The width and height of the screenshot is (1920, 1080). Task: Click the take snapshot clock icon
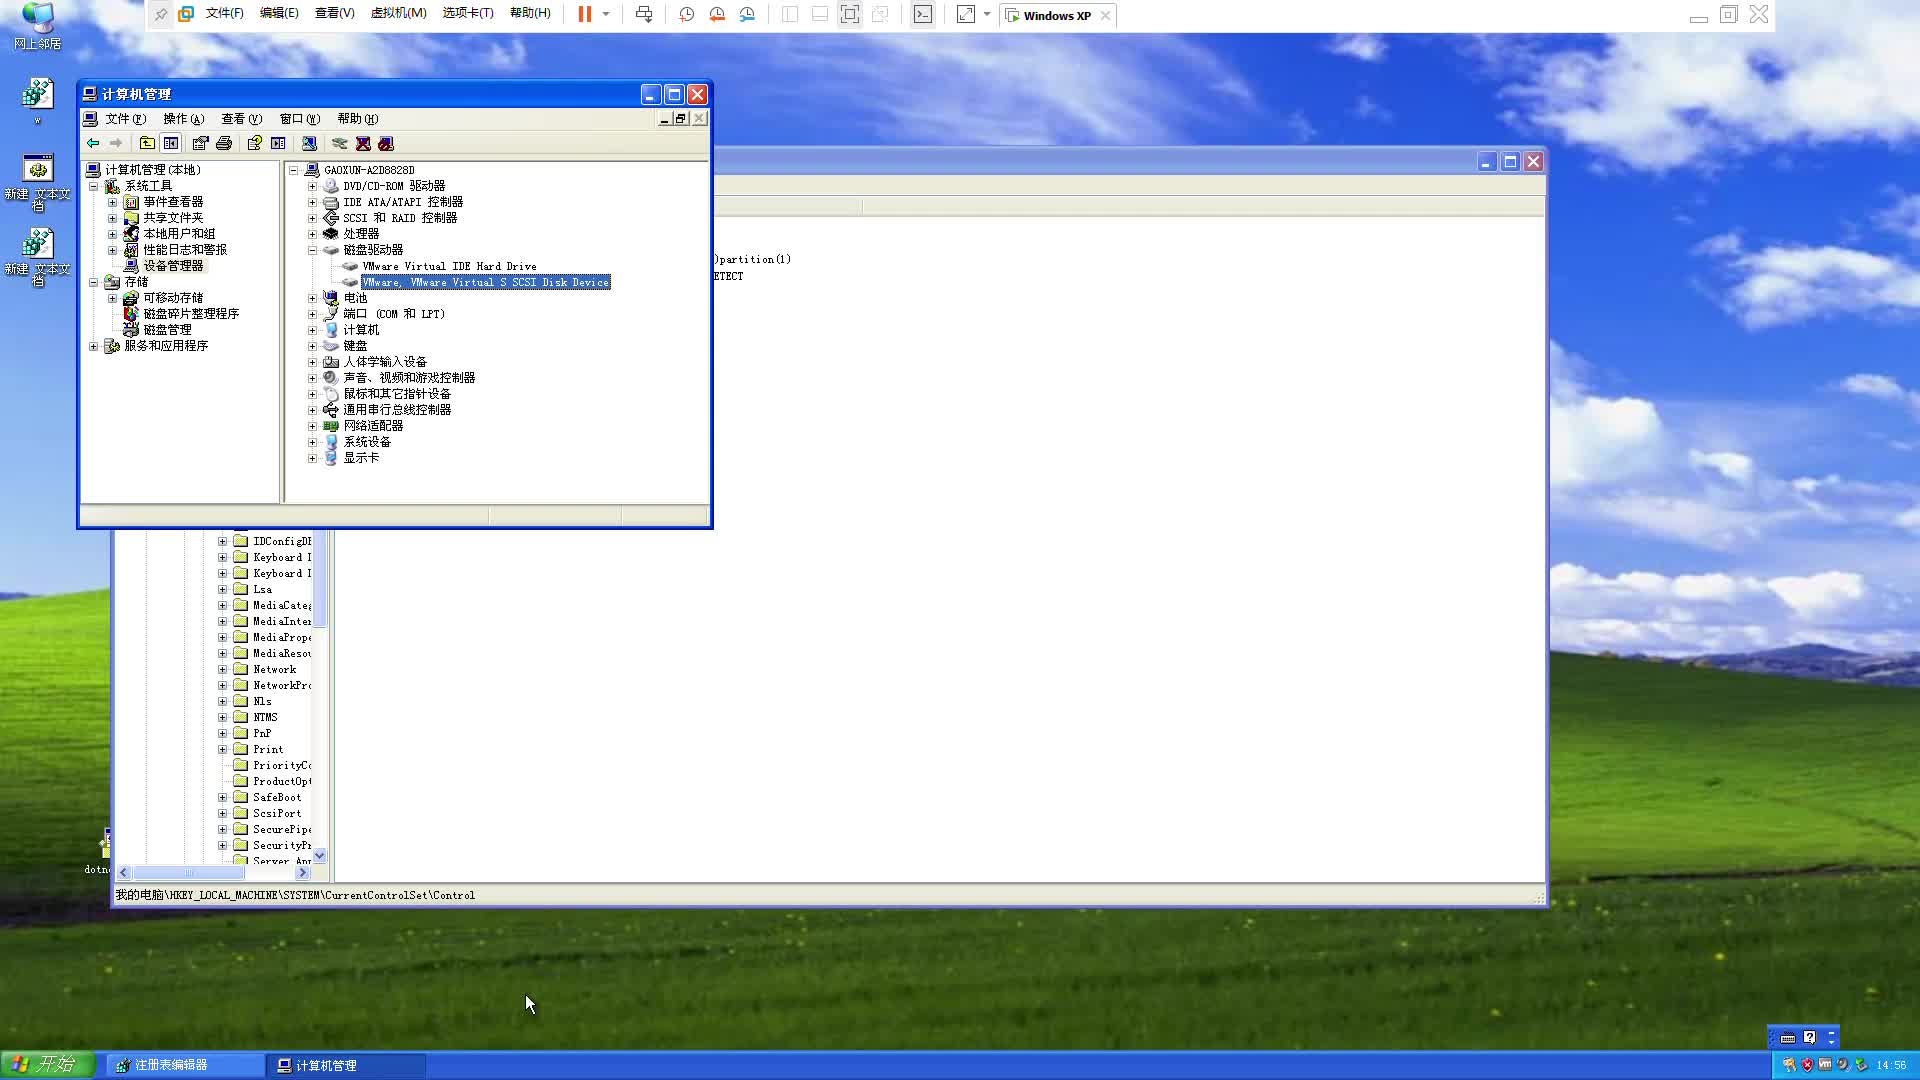[x=687, y=14]
